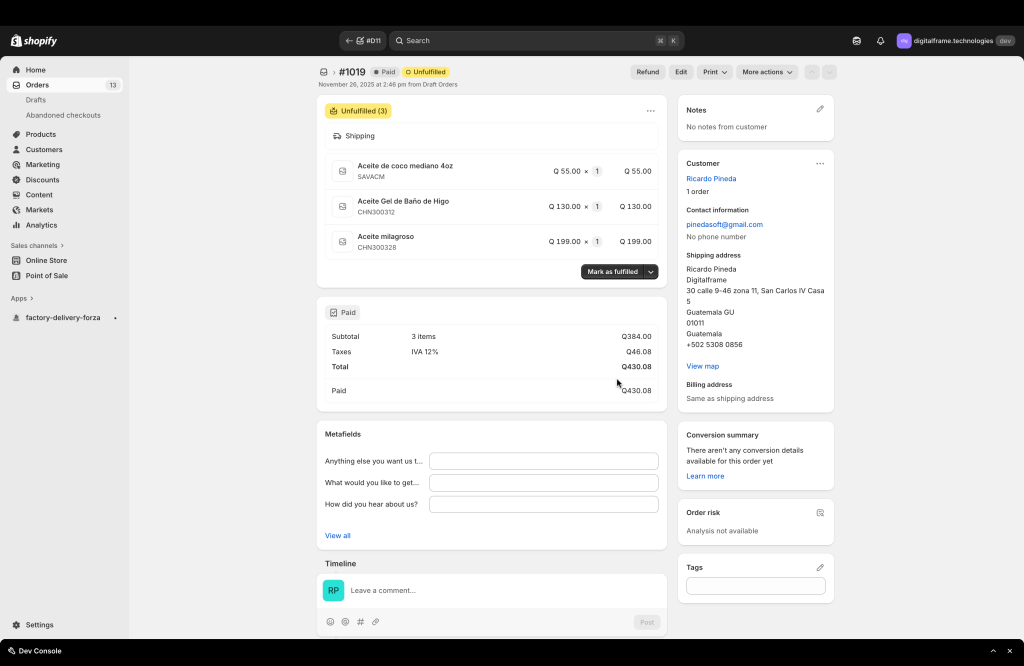Click the hashtag icon in the comment box
This screenshot has width=1024, height=666.
tap(360, 622)
